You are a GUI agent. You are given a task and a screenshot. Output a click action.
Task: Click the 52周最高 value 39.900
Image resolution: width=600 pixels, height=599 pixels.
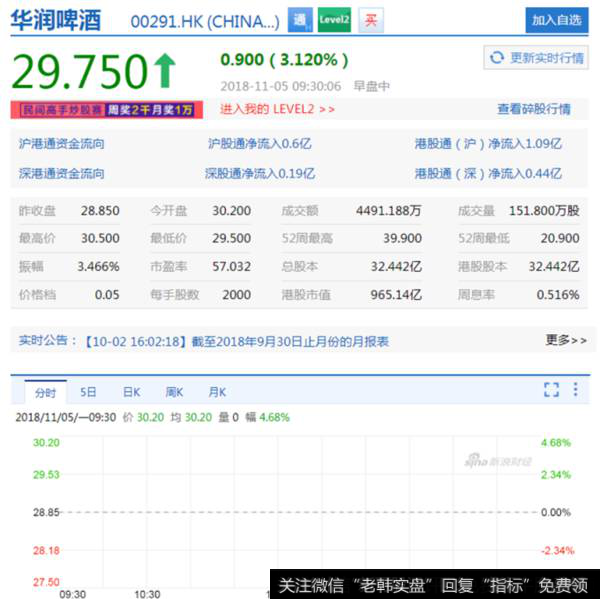[x=403, y=238]
